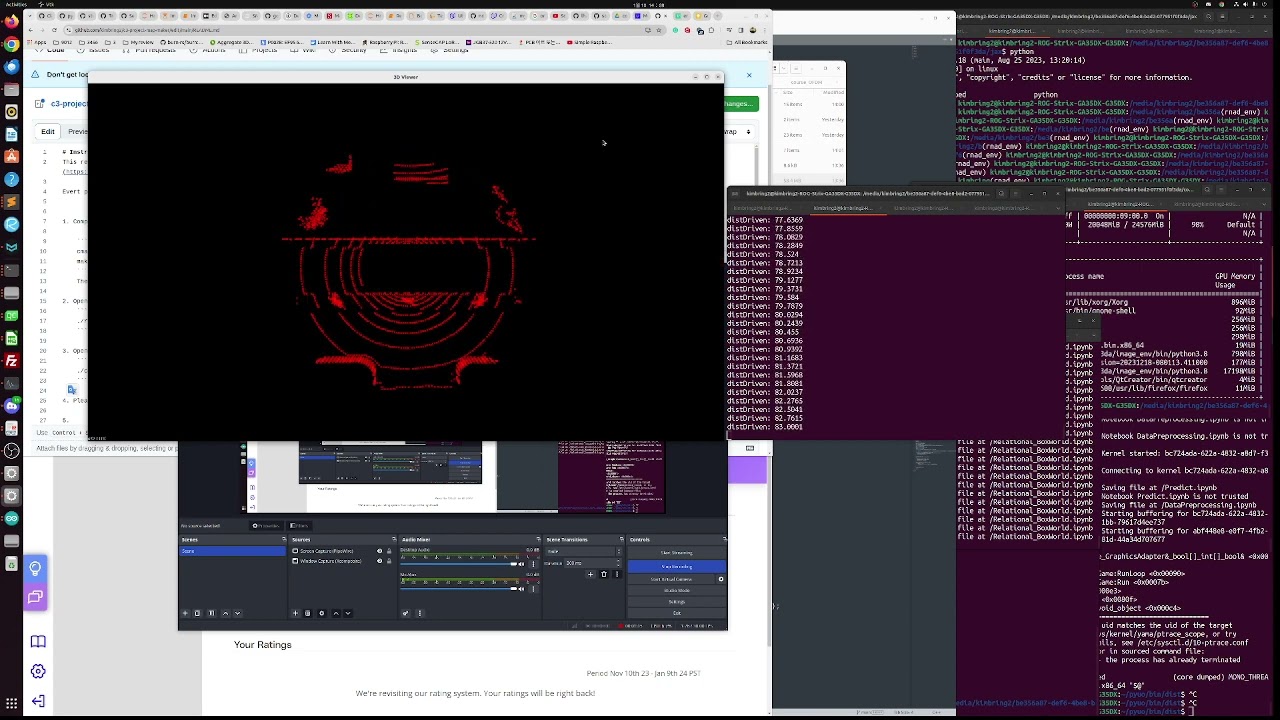The height and width of the screenshot is (720, 1280).
Task: Toggle visibility of Screen Capture (PipeWire) source
Action: [379, 551]
